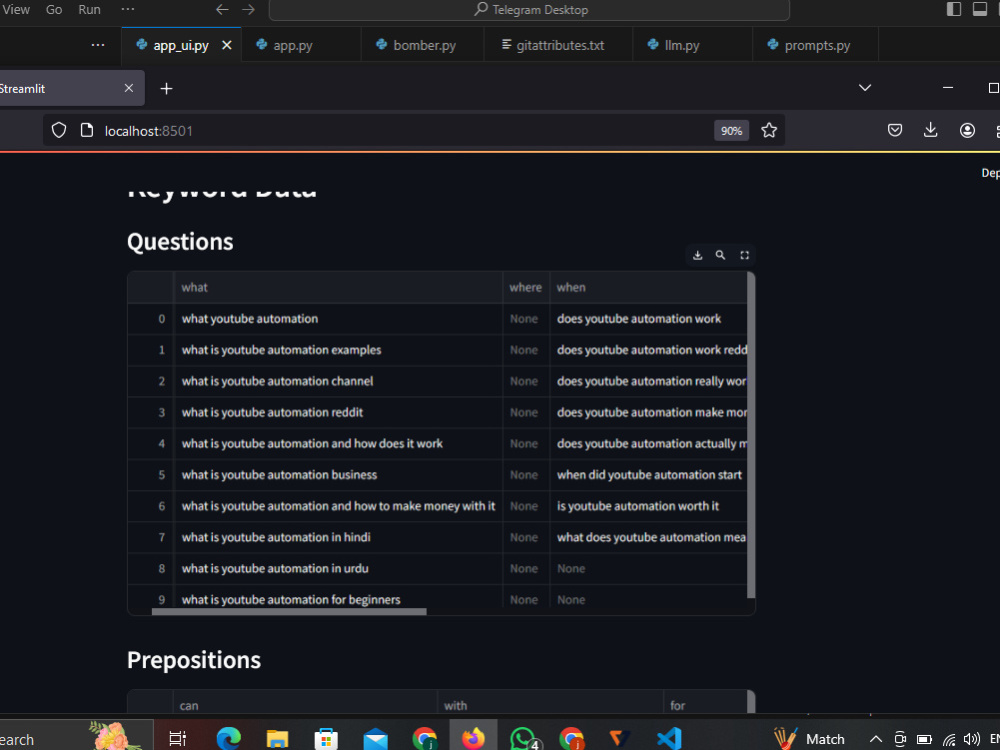The height and width of the screenshot is (750, 1000).
Task: Select cell 'what is youtube automation examples'
Action: (338, 350)
